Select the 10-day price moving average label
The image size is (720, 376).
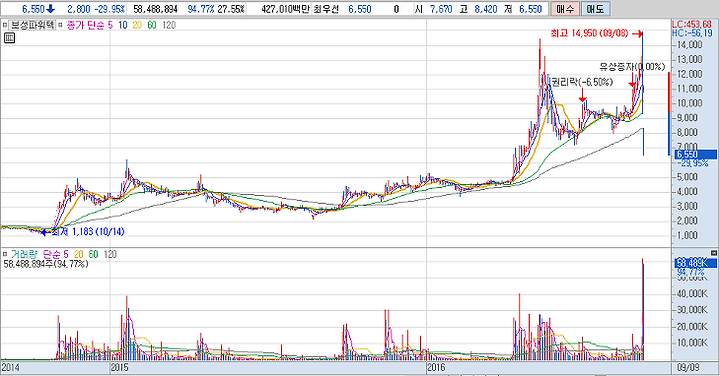[123, 25]
